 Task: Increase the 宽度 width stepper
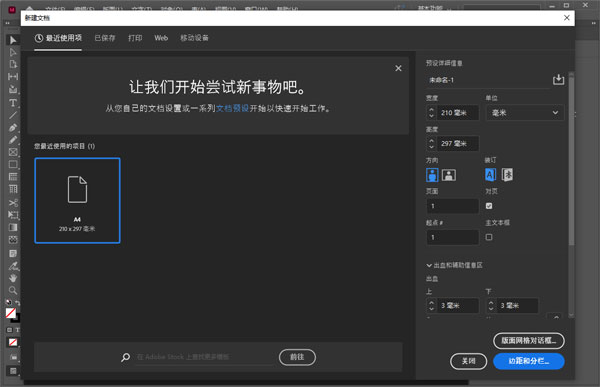tap(432, 109)
